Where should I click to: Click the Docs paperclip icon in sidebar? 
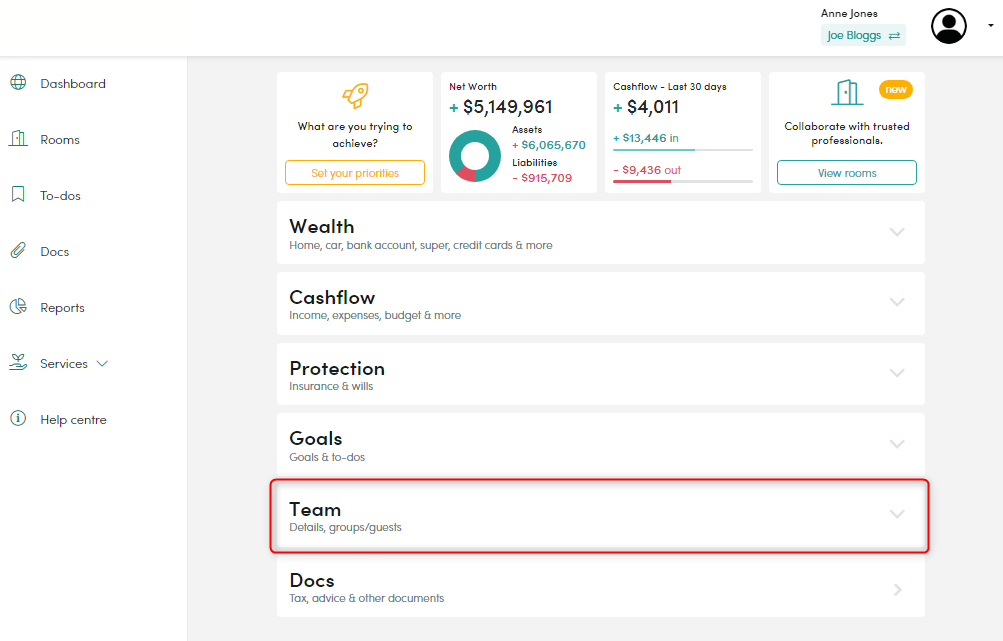click(18, 250)
